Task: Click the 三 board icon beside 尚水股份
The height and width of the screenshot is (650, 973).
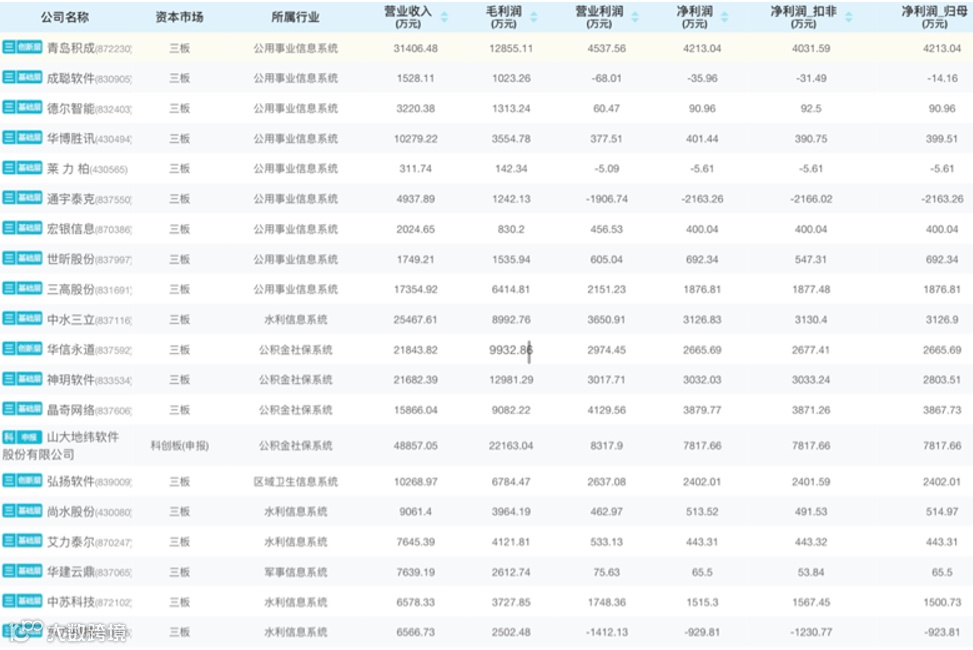Action: pyautogui.click(x=9, y=510)
